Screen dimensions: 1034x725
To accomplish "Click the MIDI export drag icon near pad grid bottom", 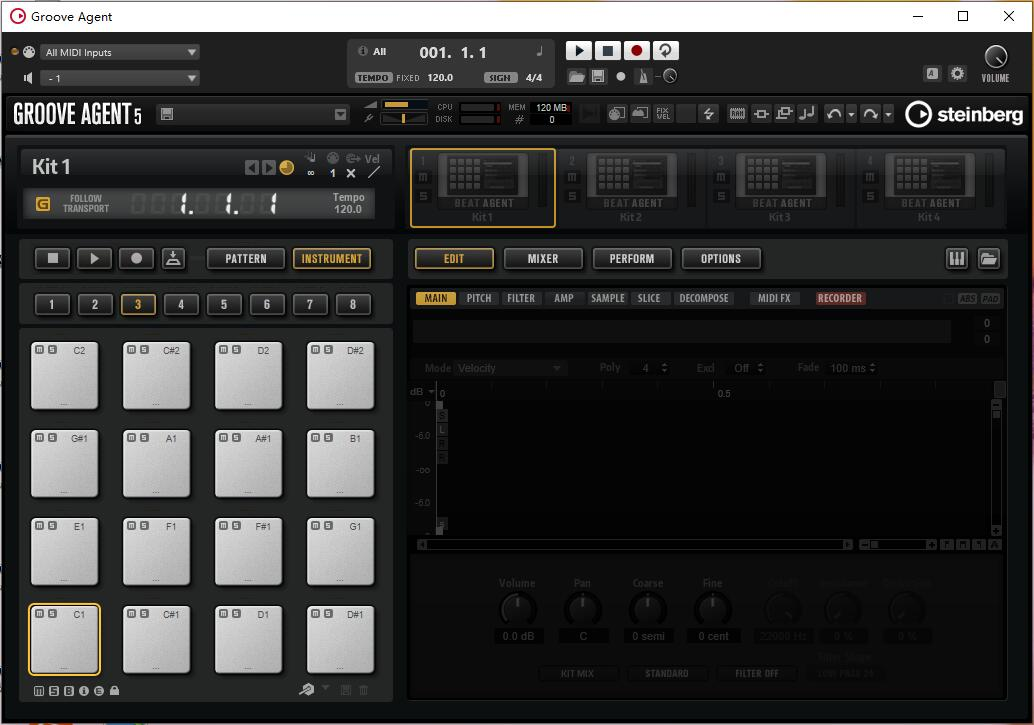I will (x=308, y=689).
